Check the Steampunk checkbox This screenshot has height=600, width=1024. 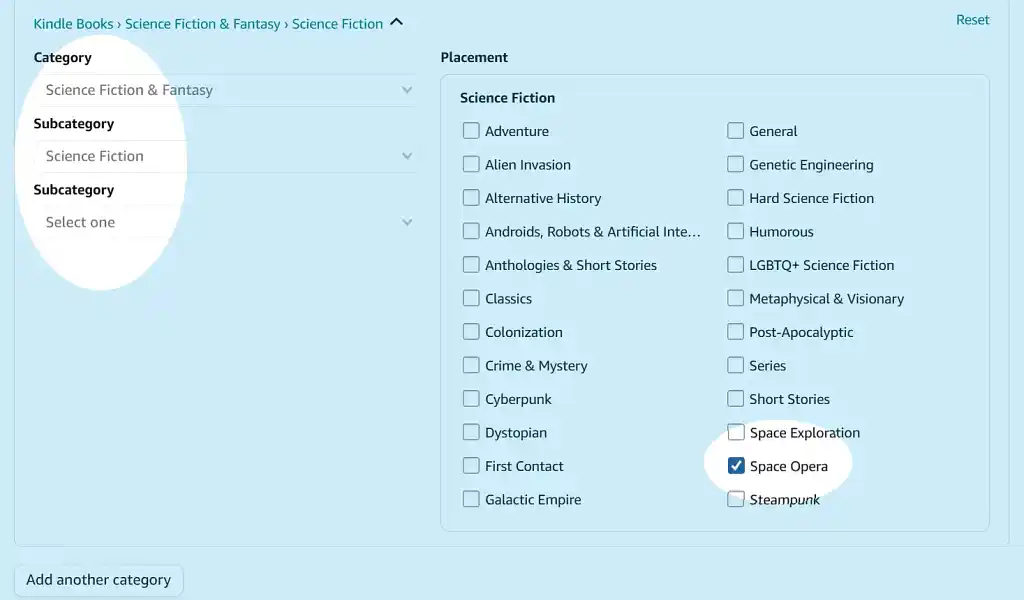point(735,499)
